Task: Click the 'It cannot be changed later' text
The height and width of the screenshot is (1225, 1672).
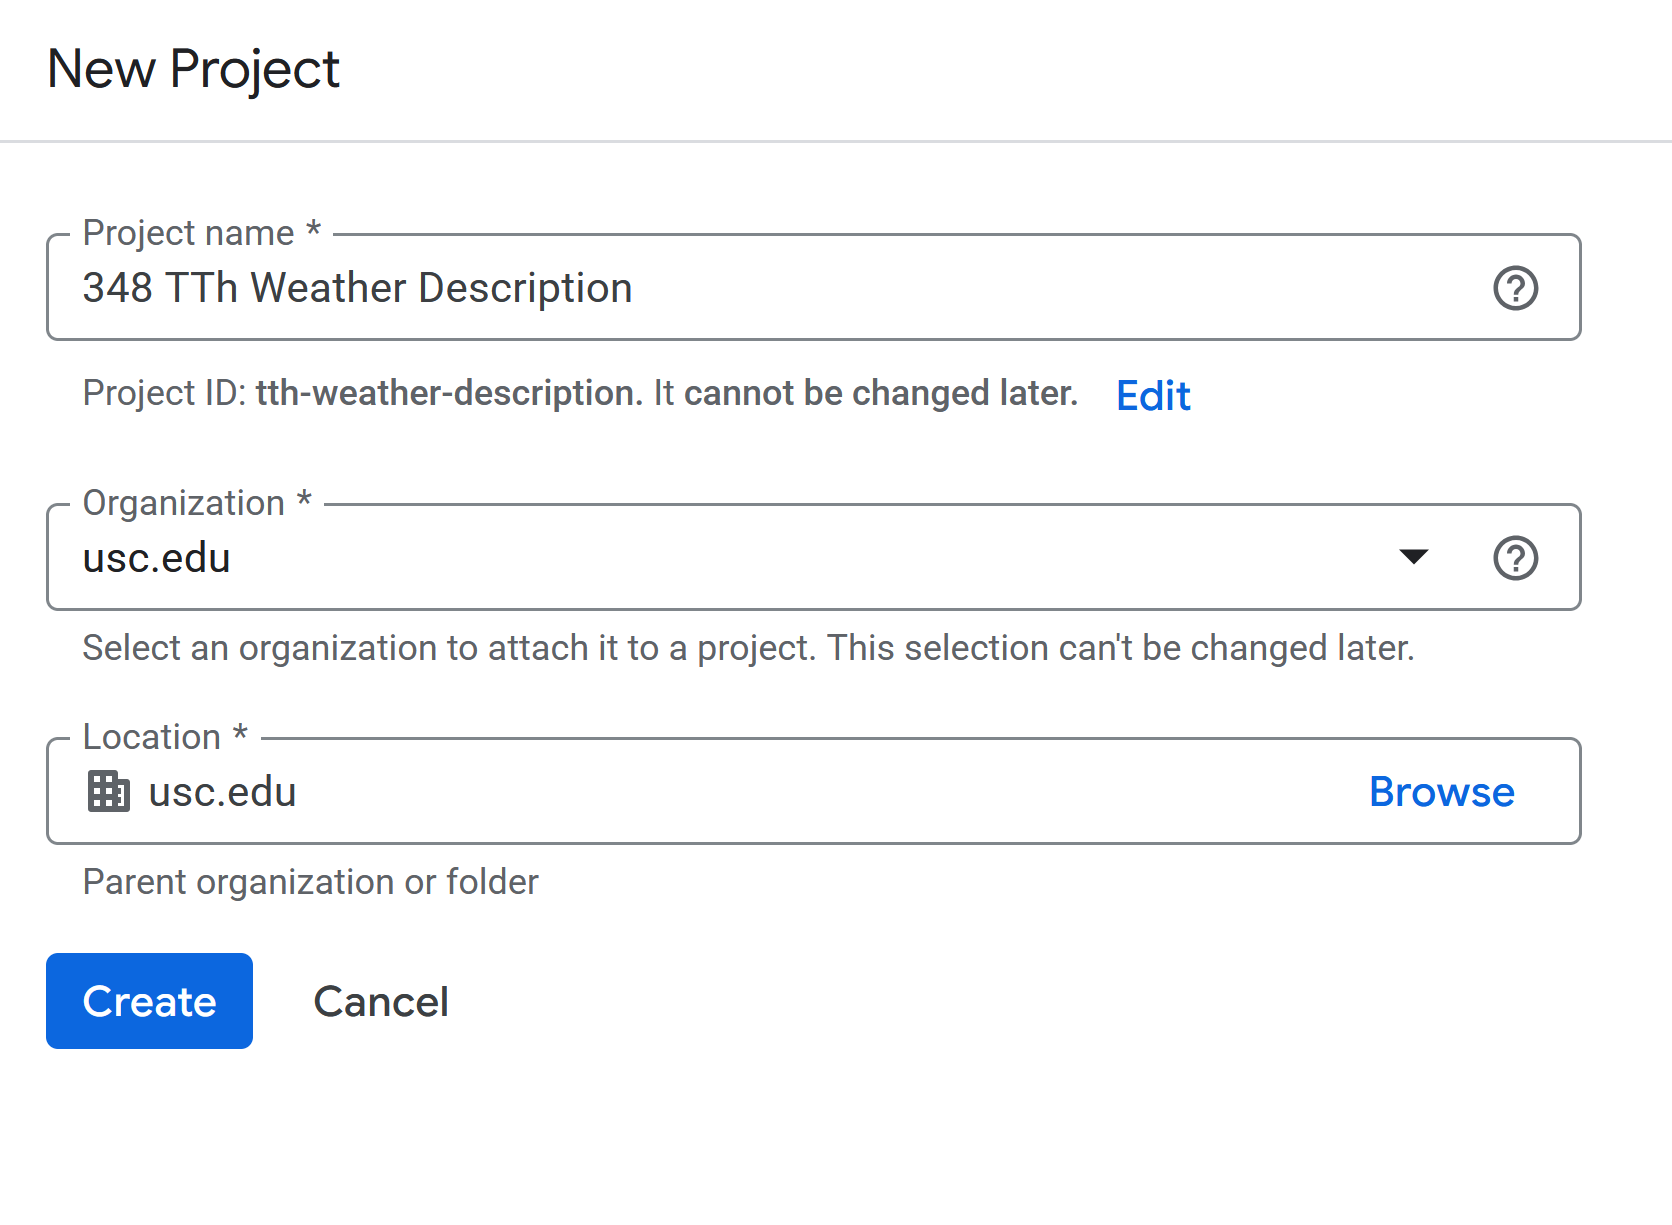Action: pos(866,394)
